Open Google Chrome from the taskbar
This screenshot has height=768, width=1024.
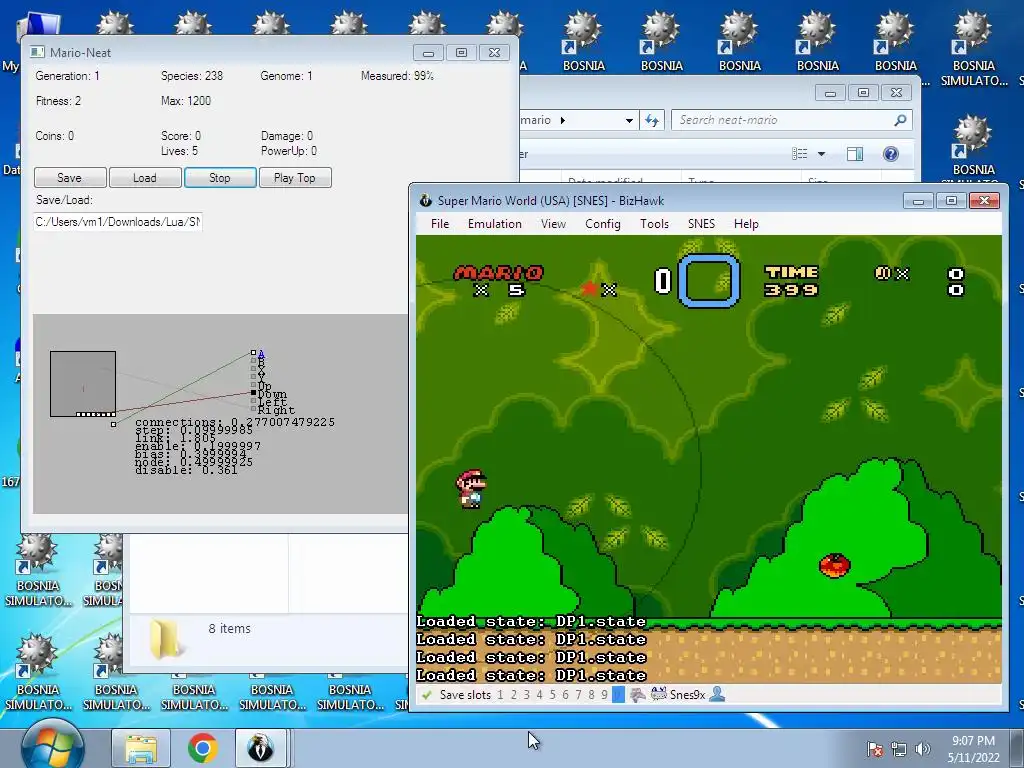pos(202,748)
